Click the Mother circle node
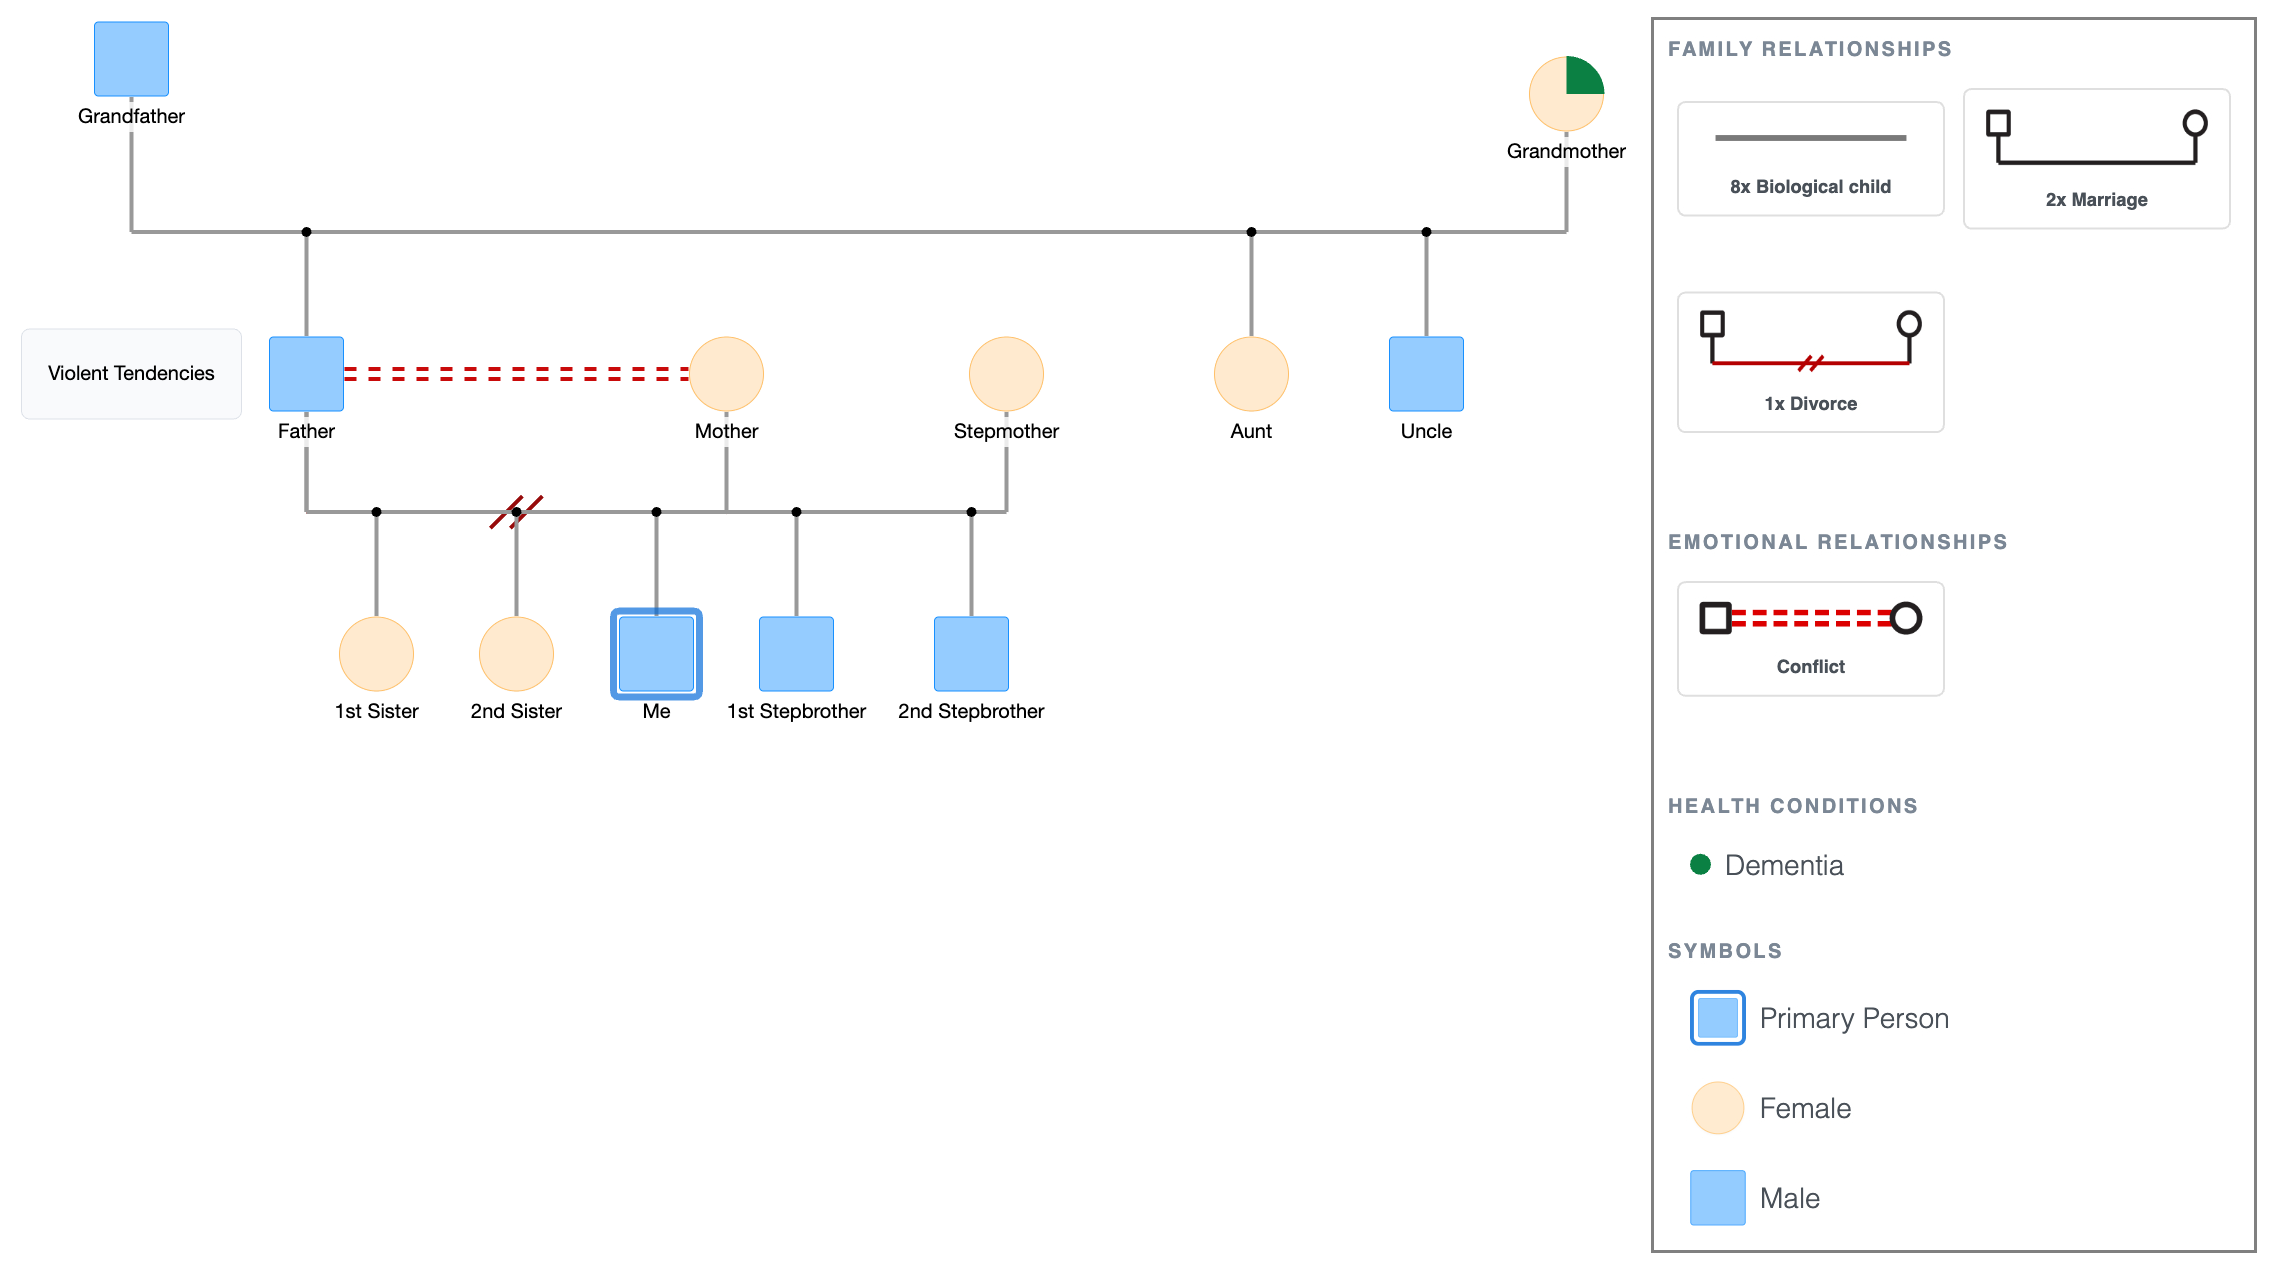Viewport: 2274px width, 1270px height. [x=726, y=374]
